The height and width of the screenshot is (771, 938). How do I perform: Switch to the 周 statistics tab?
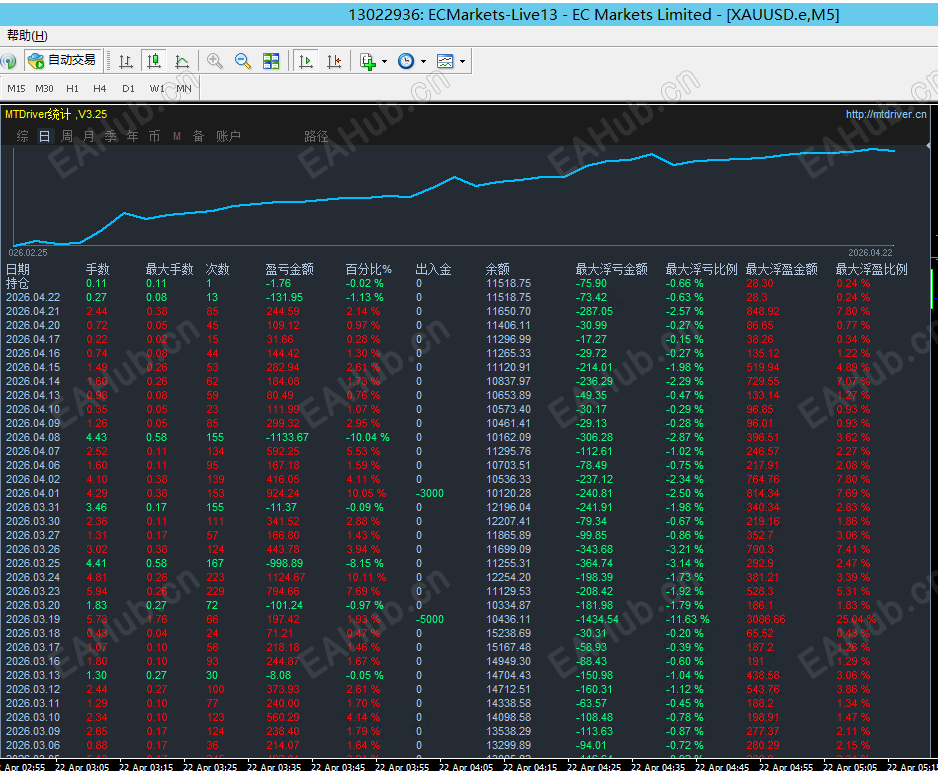point(67,136)
